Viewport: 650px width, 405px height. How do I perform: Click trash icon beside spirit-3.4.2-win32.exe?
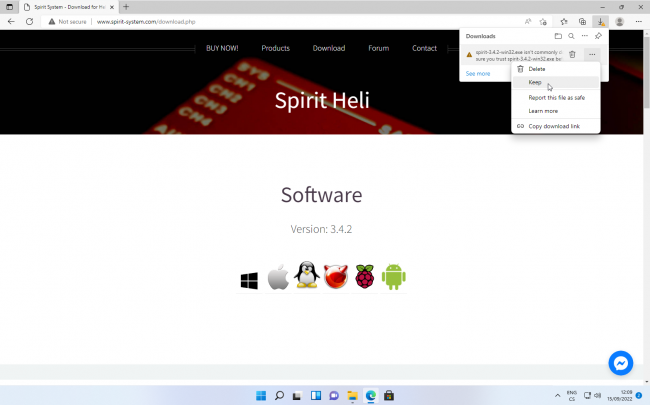click(572, 54)
